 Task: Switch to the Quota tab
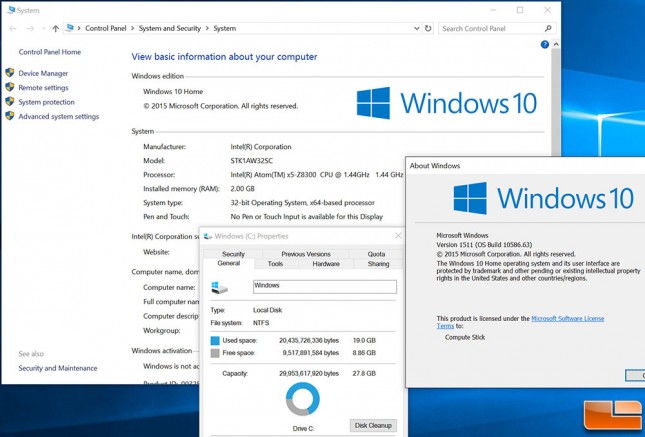376,254
